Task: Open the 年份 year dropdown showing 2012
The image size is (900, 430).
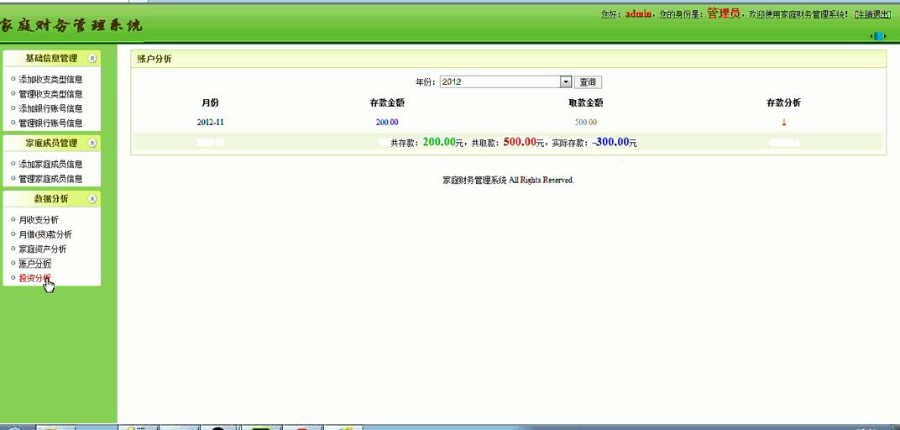Action: [x=506, y=82]
